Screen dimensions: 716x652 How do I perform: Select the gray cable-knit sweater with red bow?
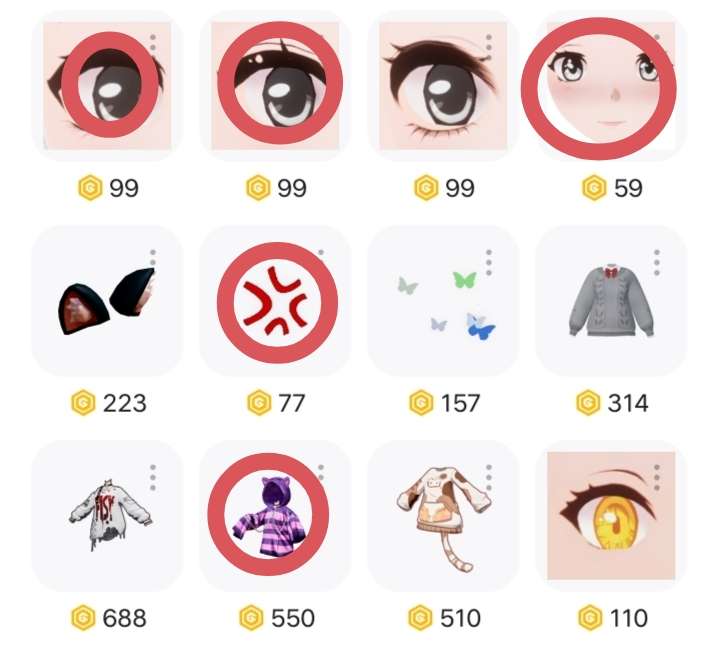(611, 301)
